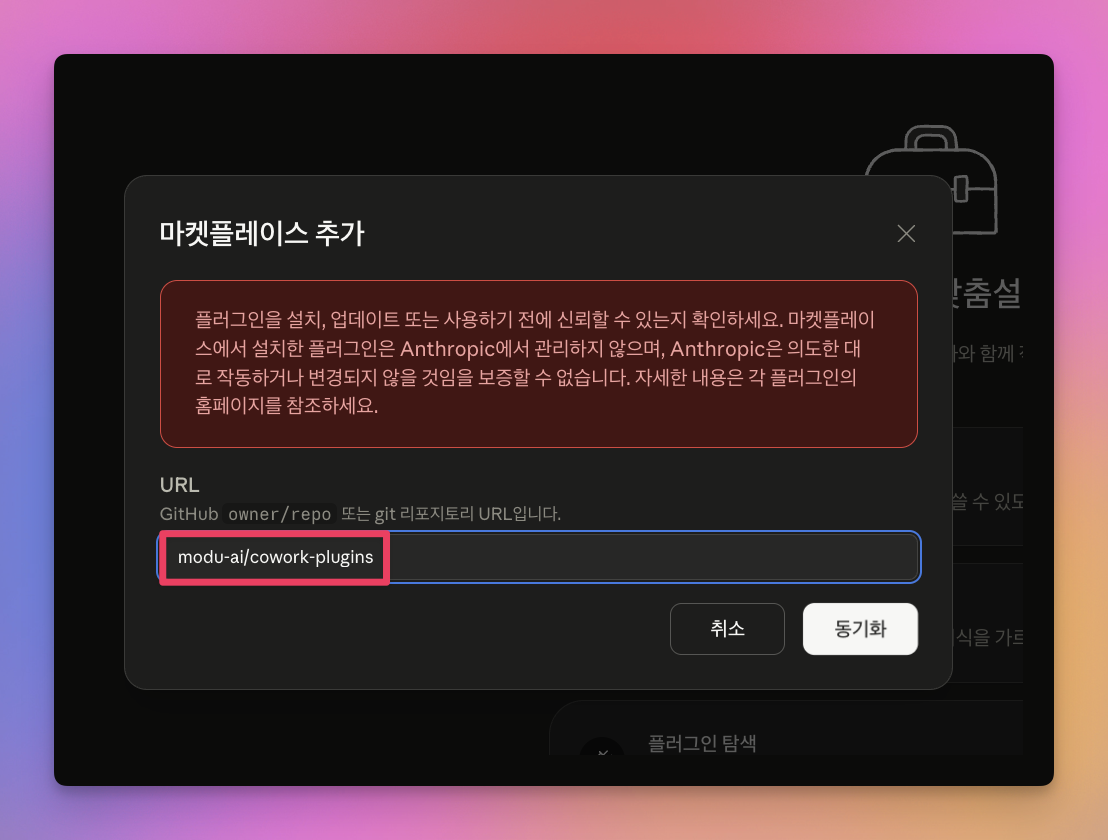This screenshot has height=840, width=1108.
Task: Open the 플러그인 탐색 entry below the dialog
Action: (700, 744)
